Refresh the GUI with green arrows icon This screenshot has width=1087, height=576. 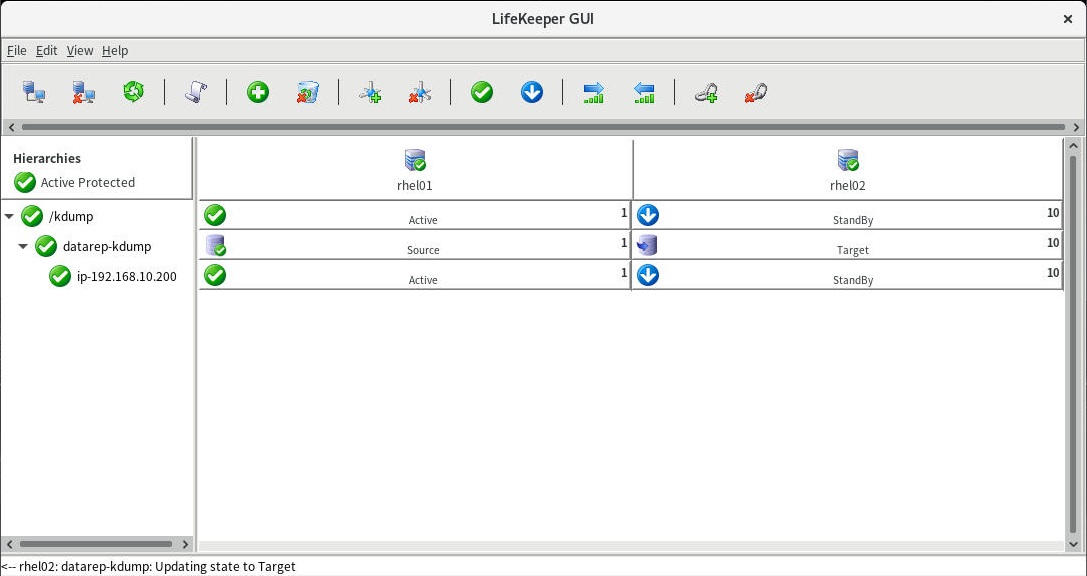[x=133, y=93]
